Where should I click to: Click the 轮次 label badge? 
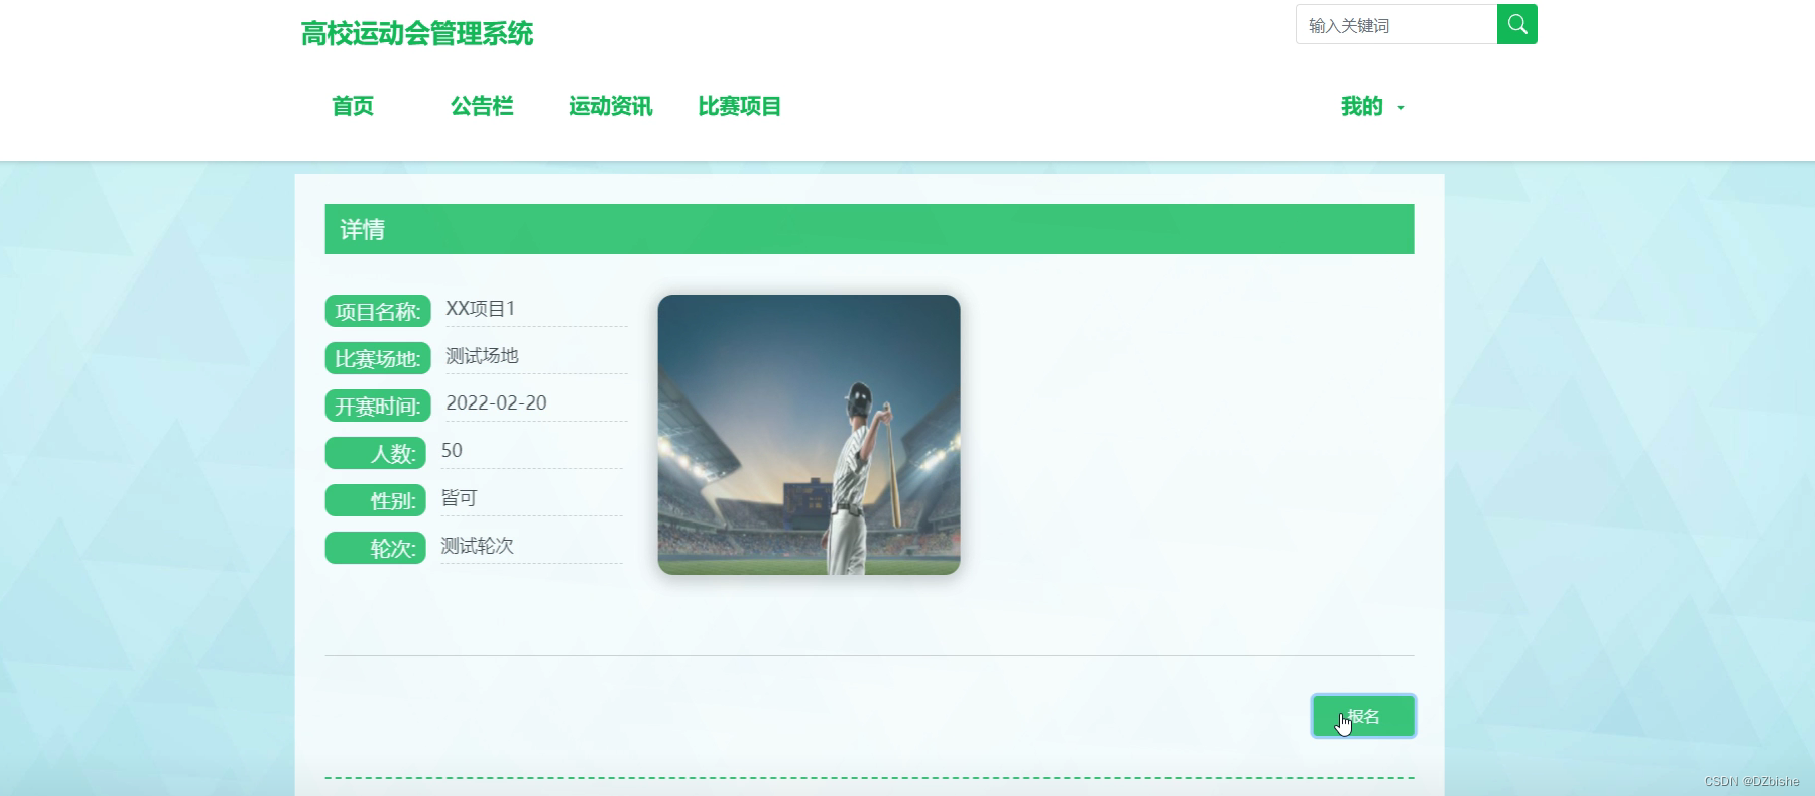pyautogui.click(x=375, y=548)
